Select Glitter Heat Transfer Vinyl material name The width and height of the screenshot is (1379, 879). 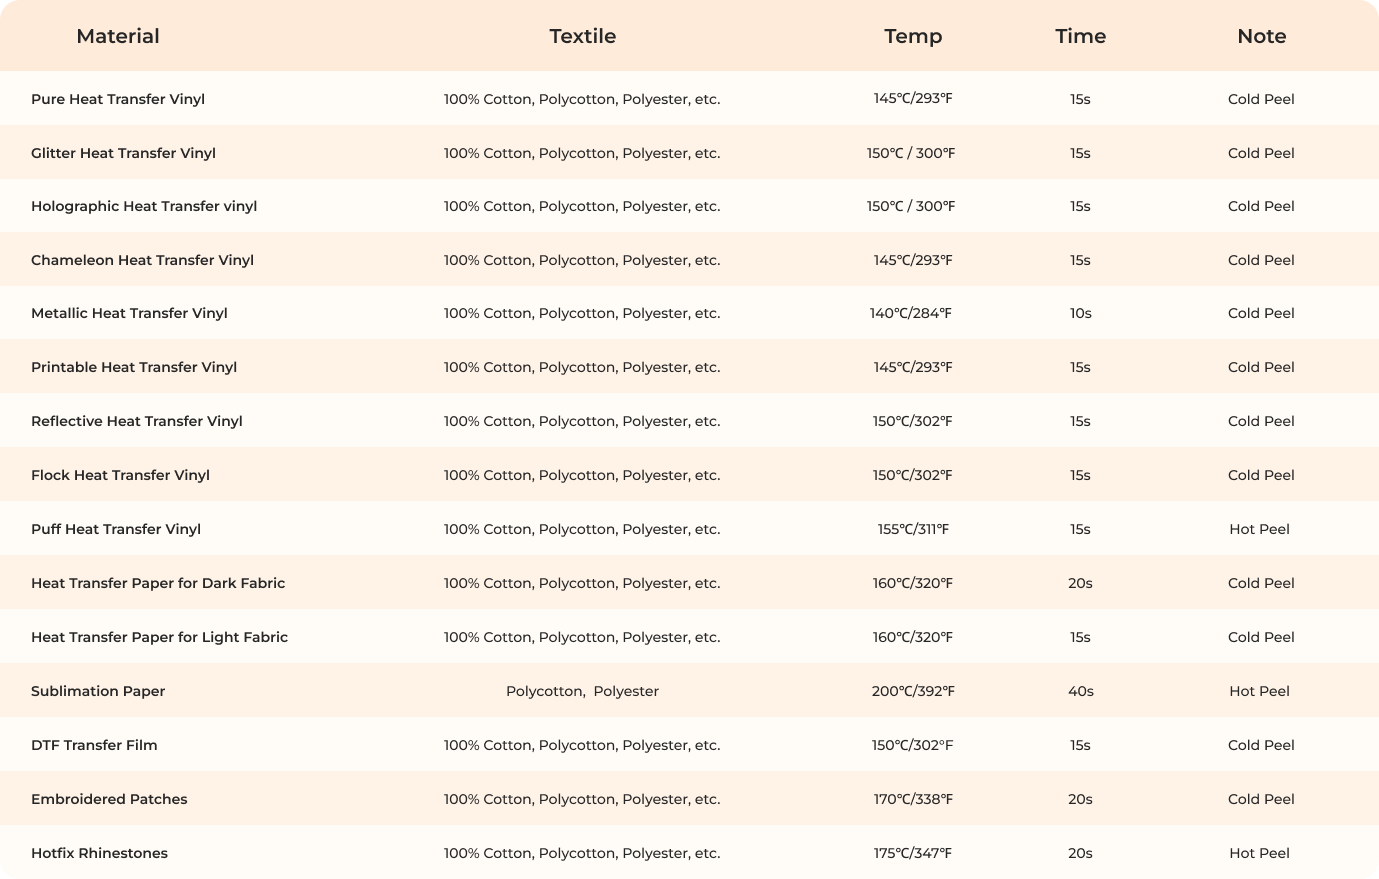pos(123,153)
